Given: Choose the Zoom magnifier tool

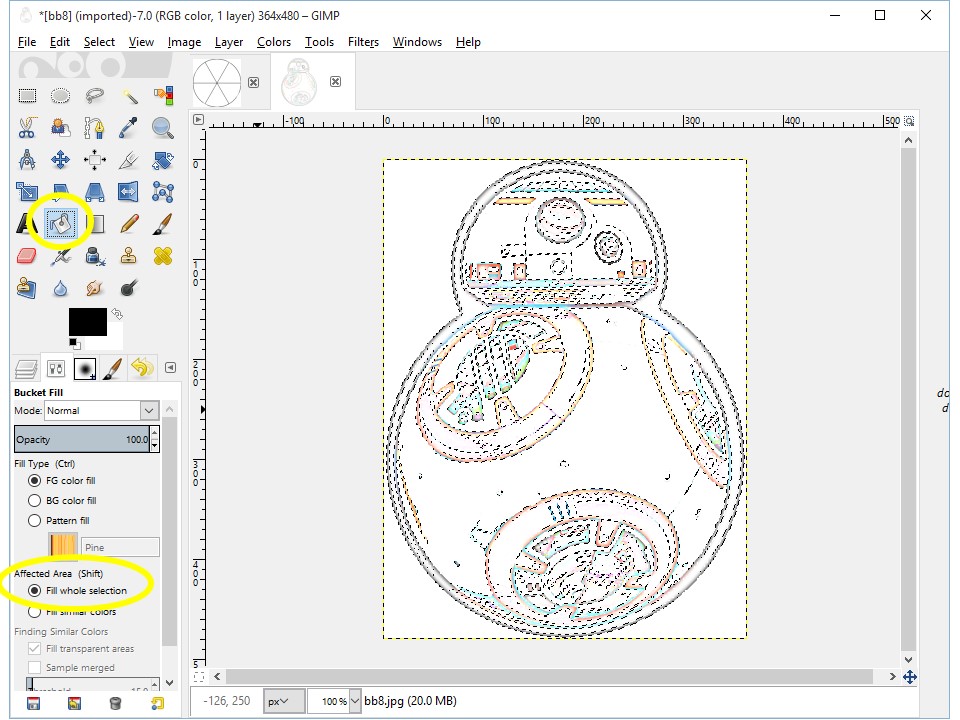Looking at the screenshot, I should 162,128.
